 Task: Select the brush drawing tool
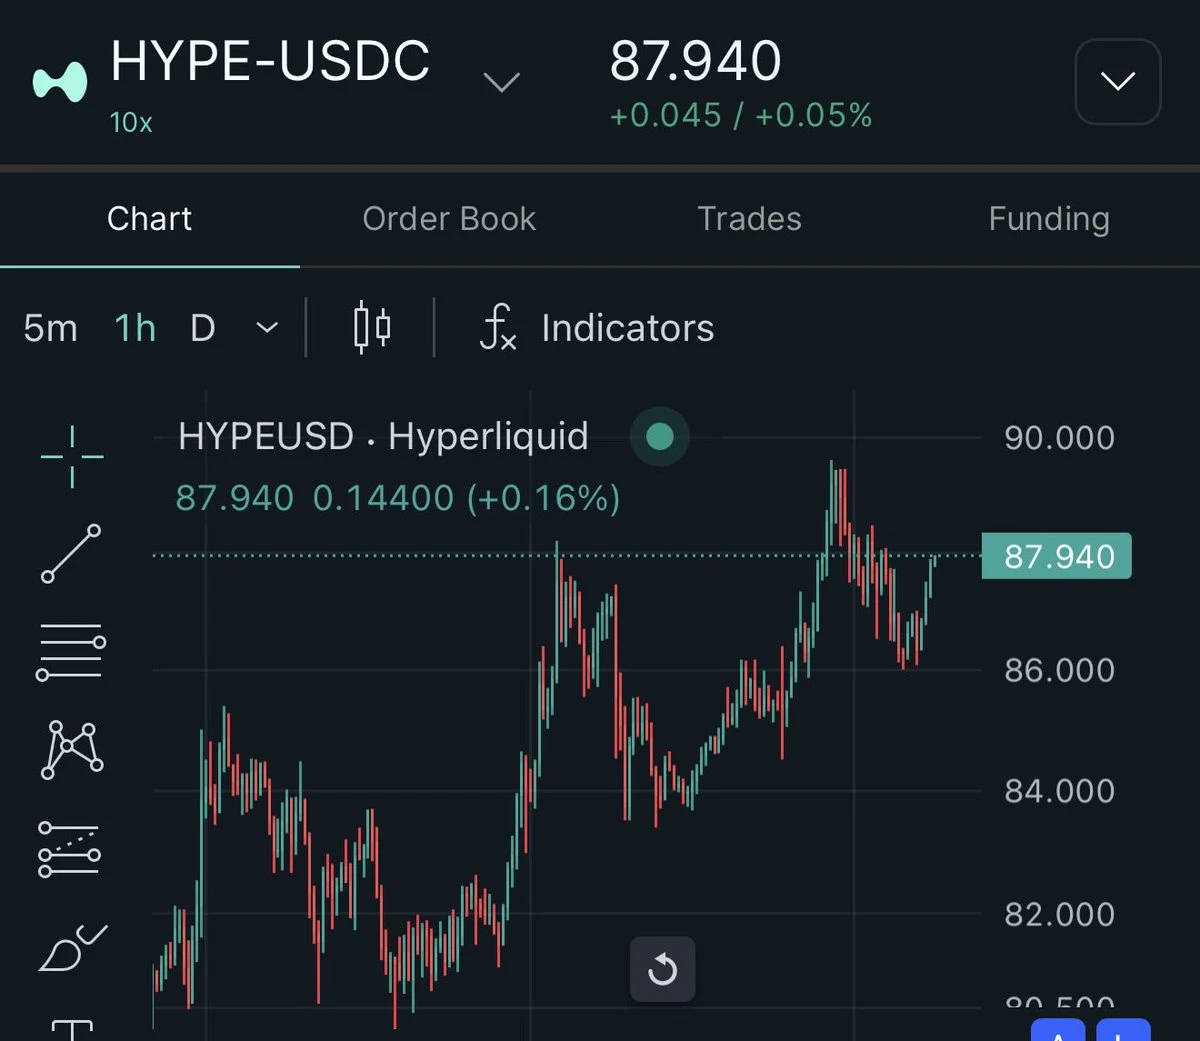(72, 947)
